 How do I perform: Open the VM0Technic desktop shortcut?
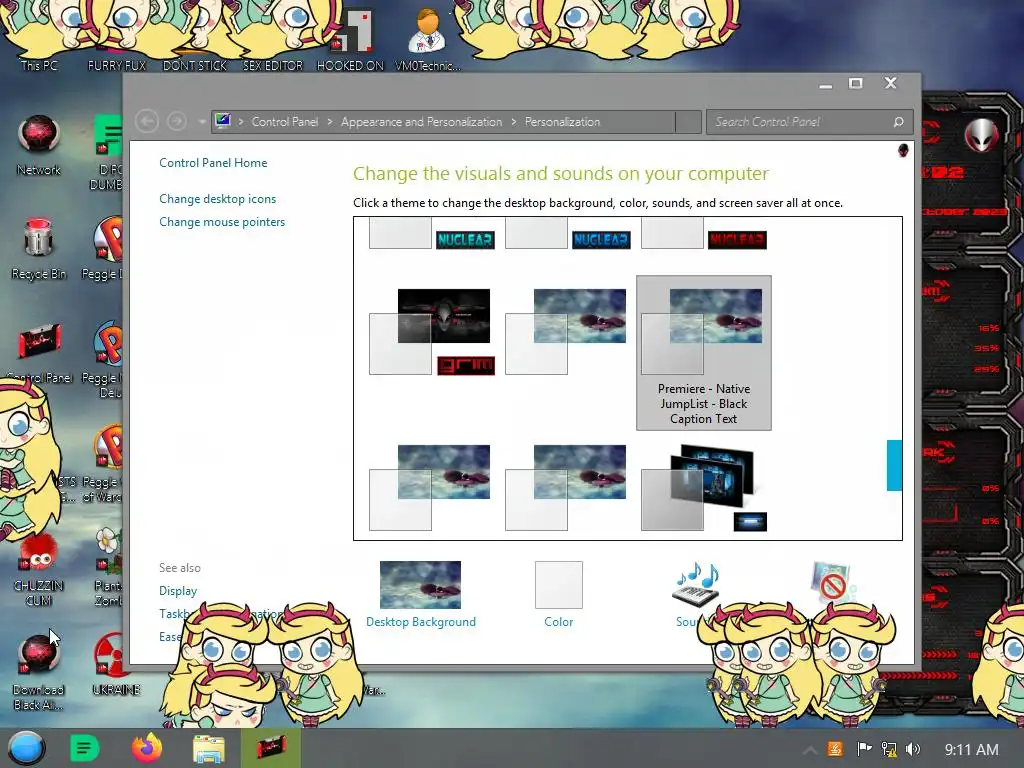click(x=428, y=39)
